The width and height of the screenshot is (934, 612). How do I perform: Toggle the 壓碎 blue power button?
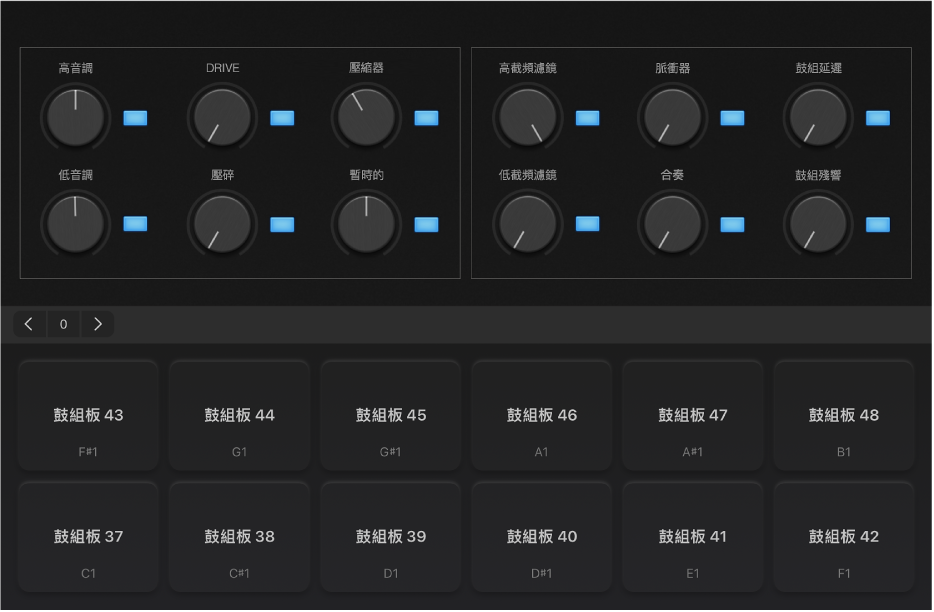[x=282, y=225]
